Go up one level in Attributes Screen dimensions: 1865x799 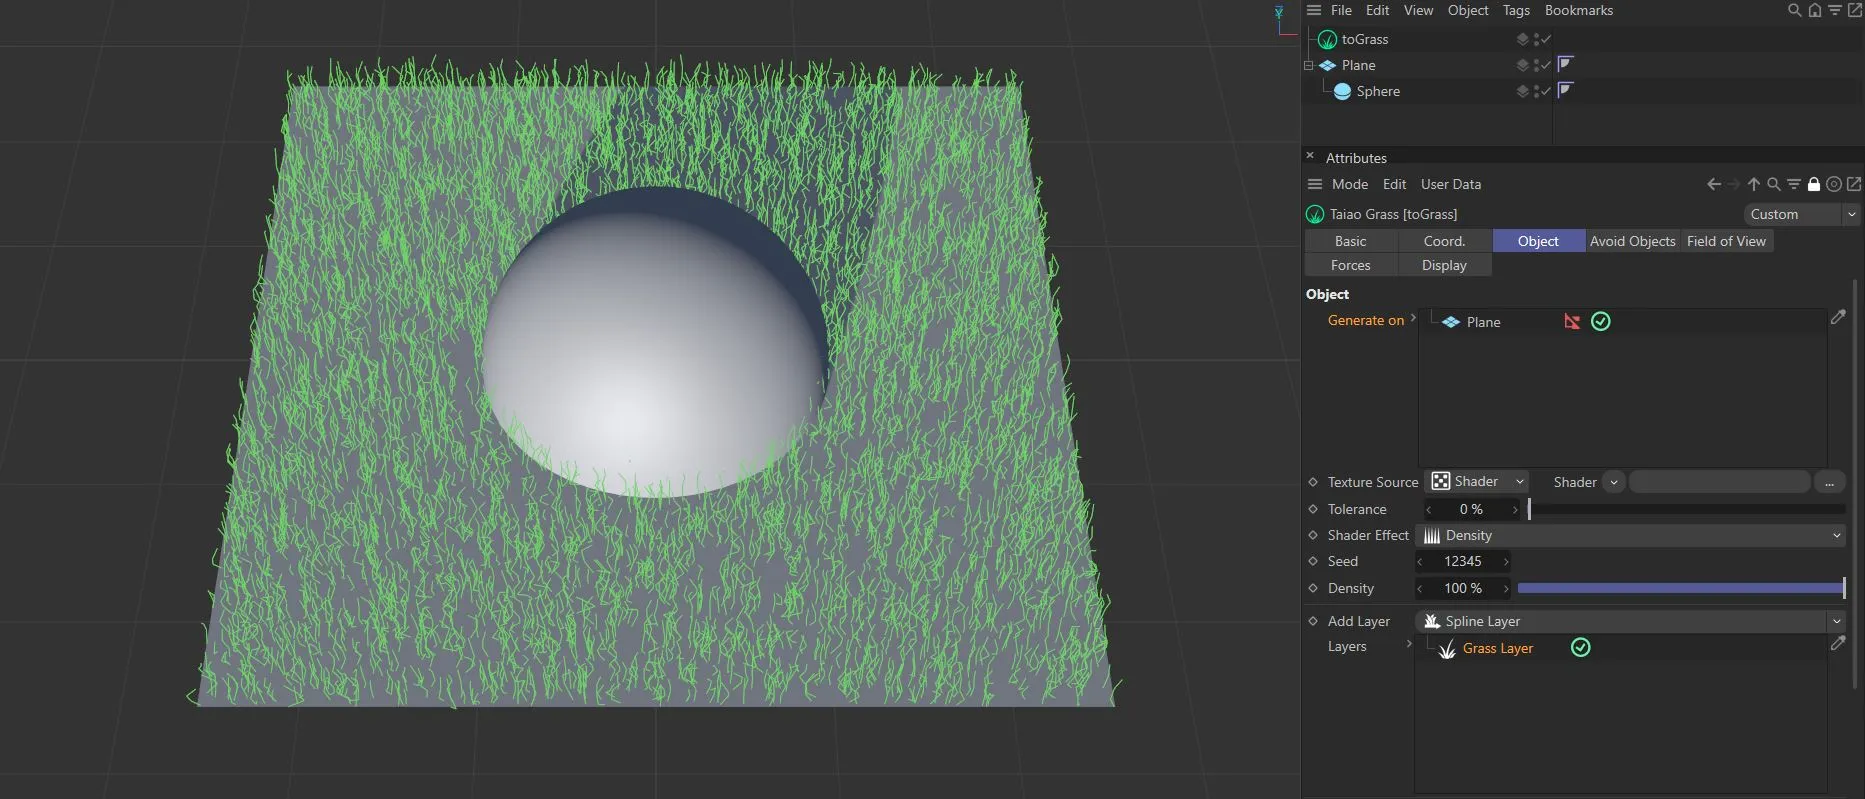(x=1753, y=184)
